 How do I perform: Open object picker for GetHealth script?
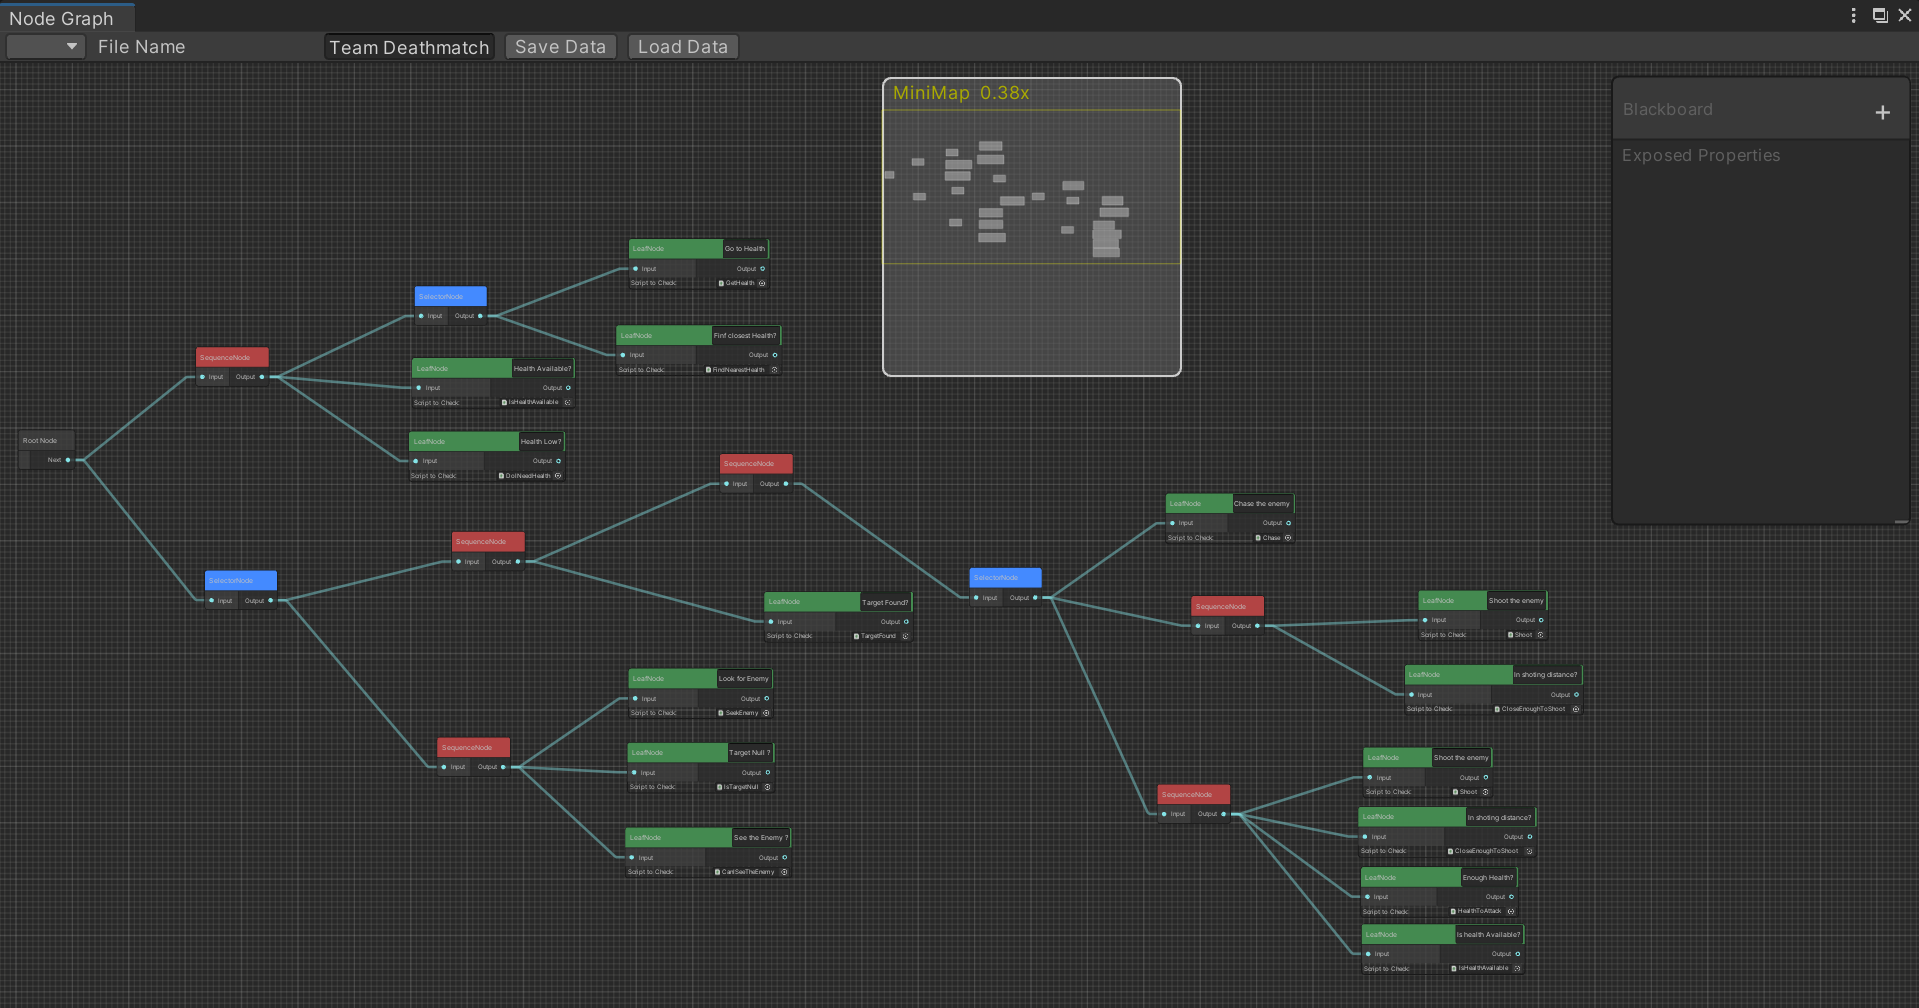pos(762,283)
